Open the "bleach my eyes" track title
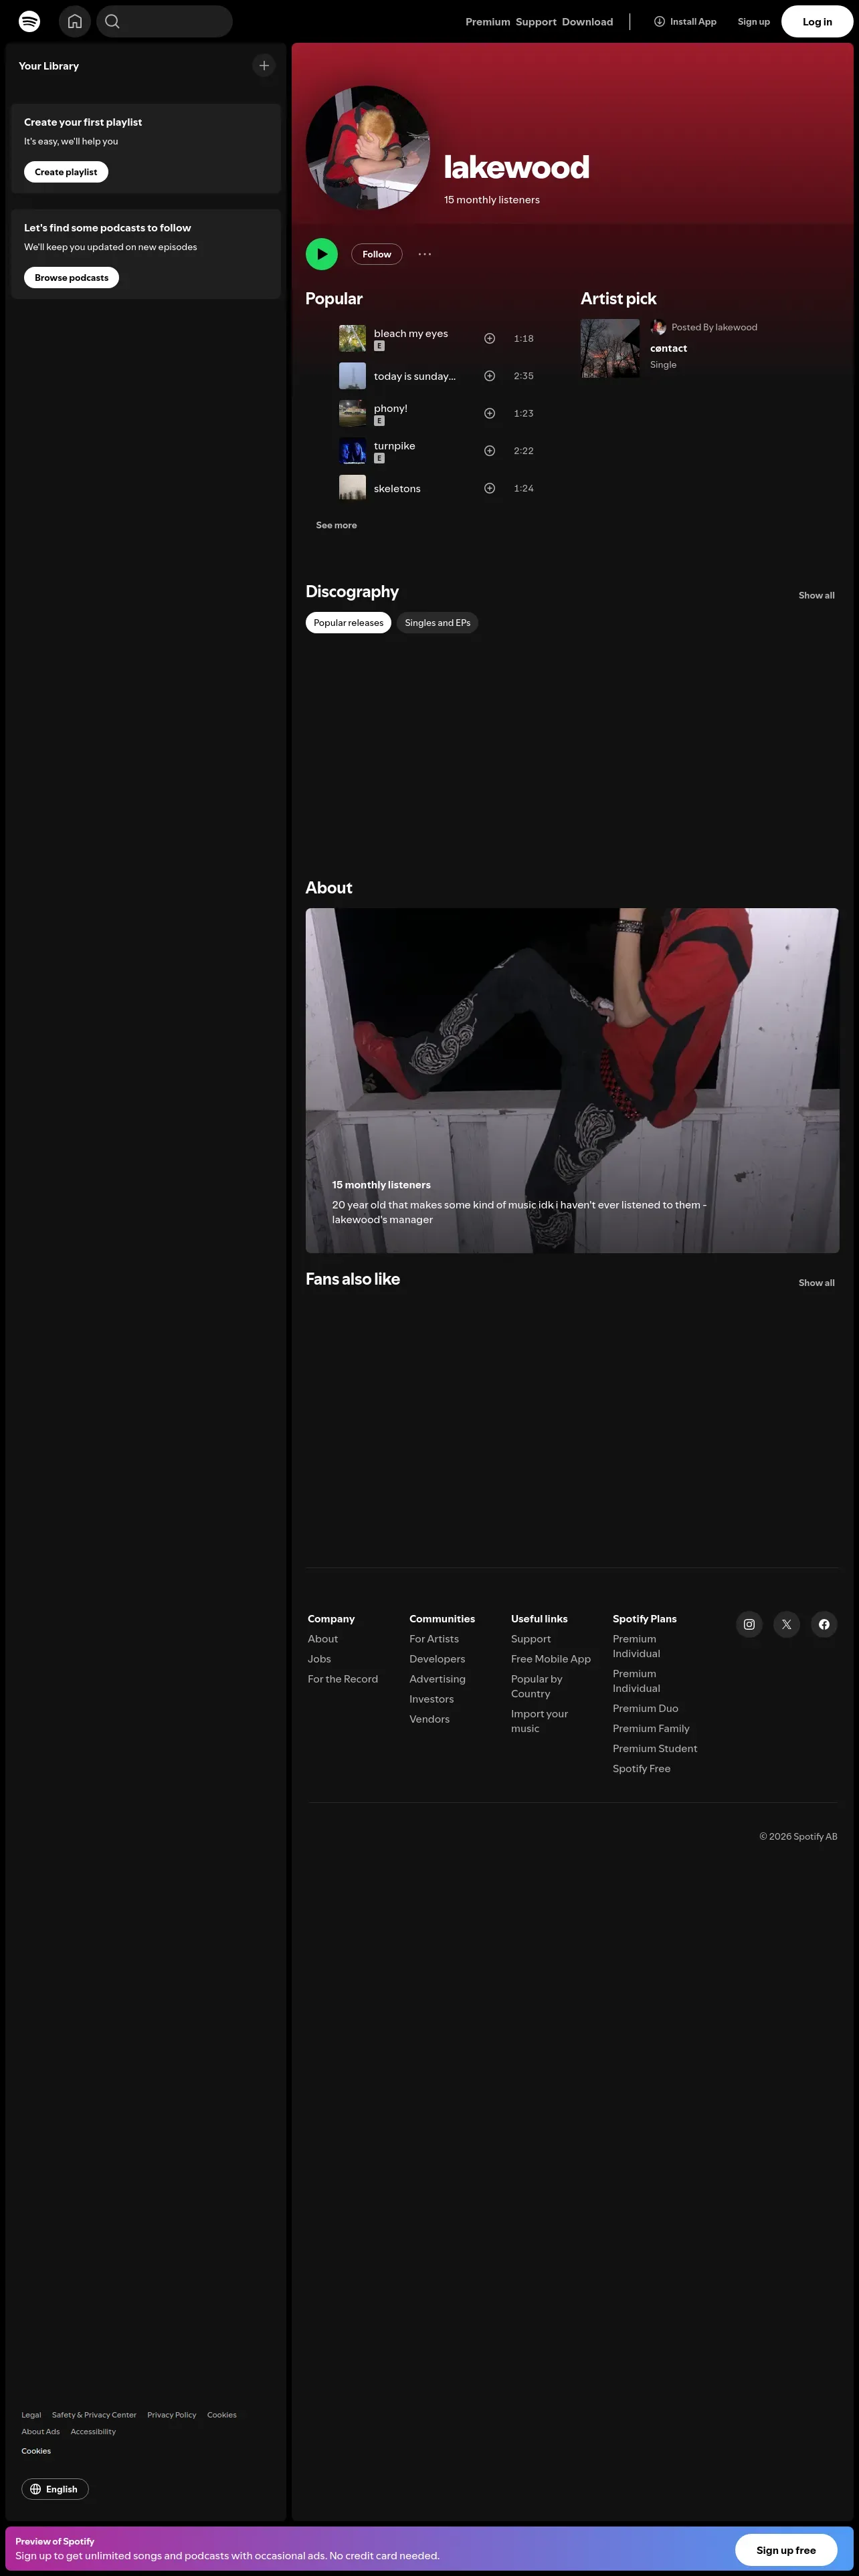This screenshot has width=859, height=2576. point(411,333)
